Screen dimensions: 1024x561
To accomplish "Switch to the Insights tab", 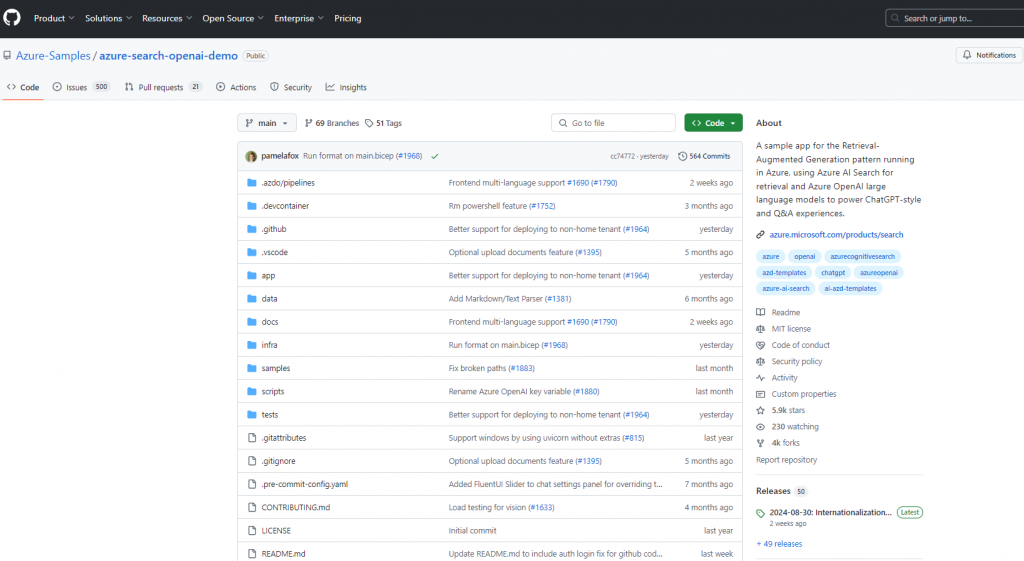I will 346,87.
